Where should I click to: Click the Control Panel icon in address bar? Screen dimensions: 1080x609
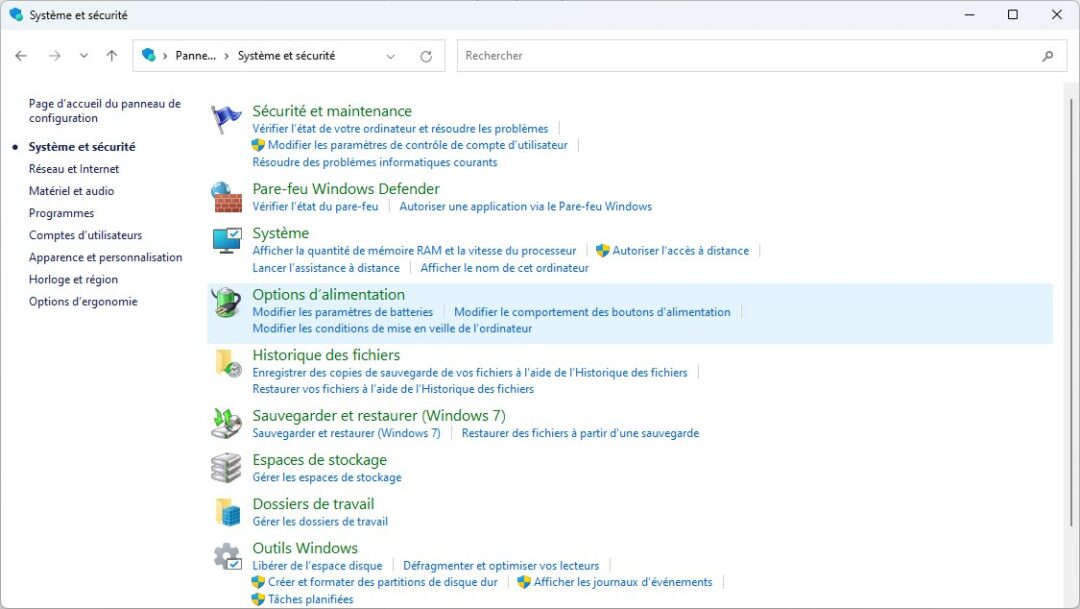pos(148,55)
